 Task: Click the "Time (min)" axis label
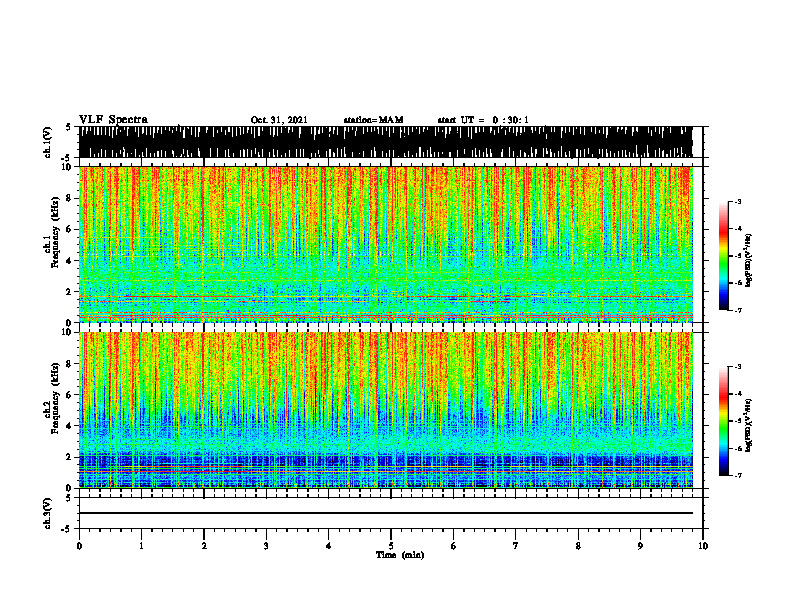tap(400, 555)
